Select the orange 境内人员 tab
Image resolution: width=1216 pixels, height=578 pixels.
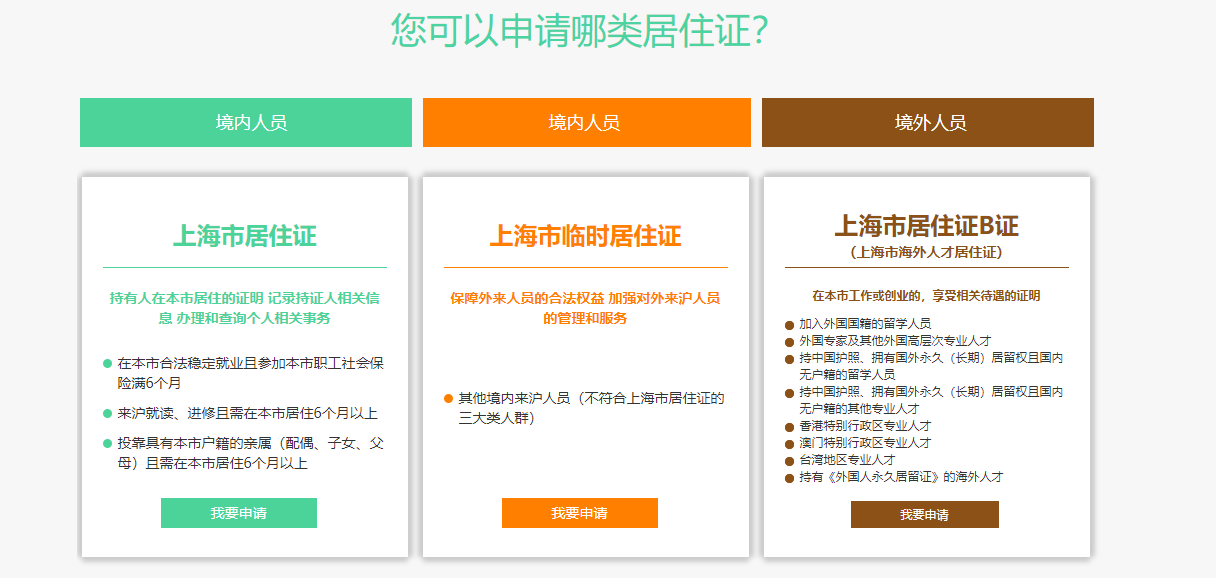(587, 122)
